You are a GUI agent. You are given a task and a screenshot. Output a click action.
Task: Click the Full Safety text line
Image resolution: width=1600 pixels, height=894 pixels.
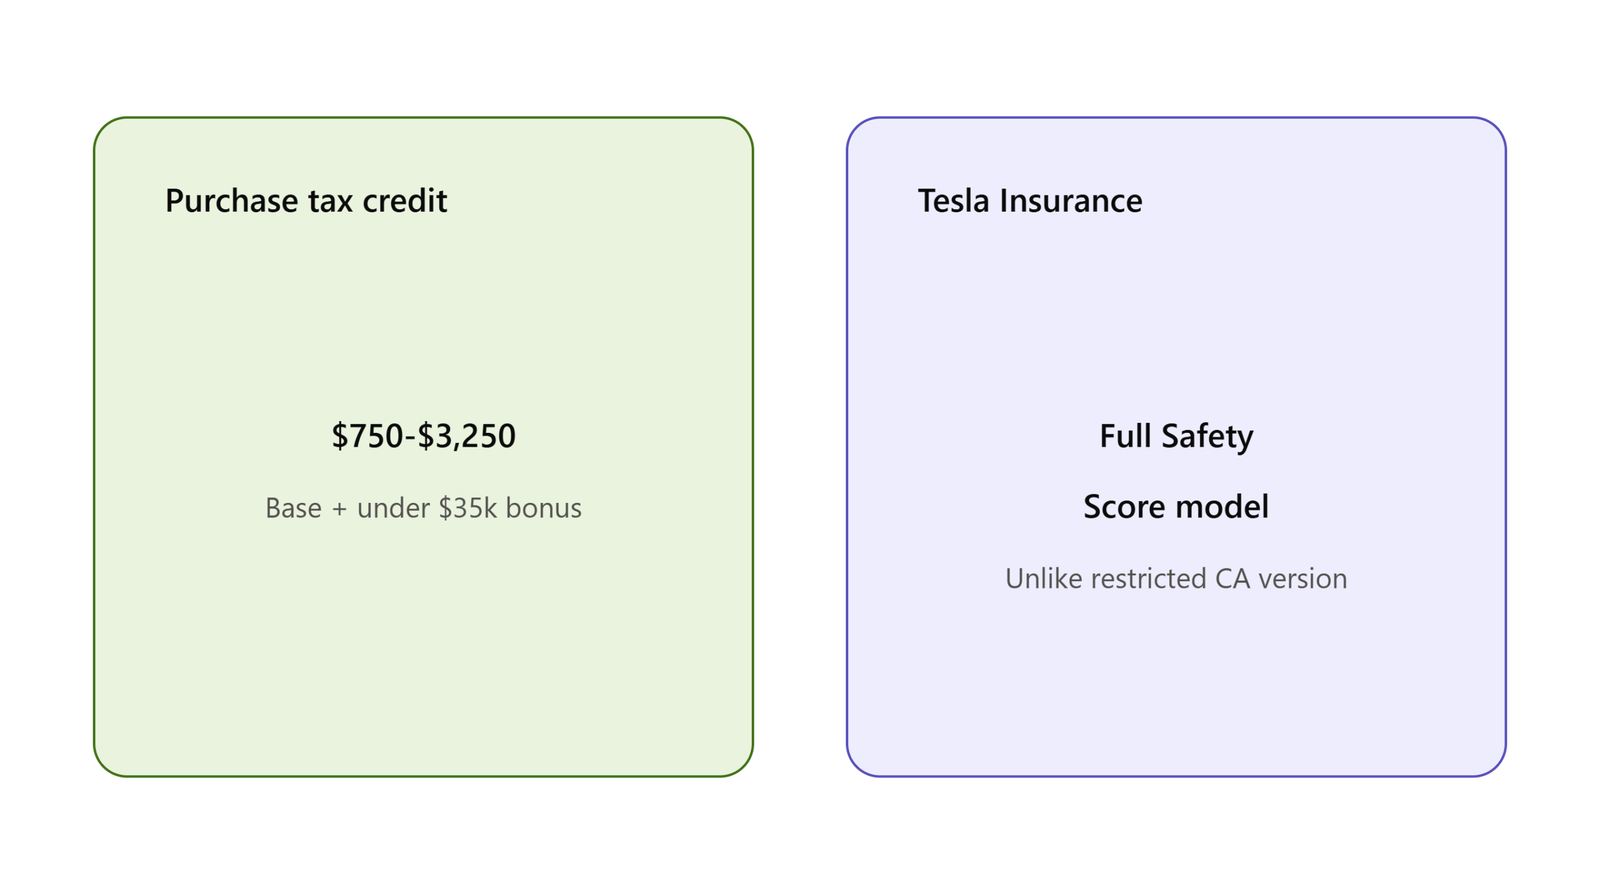pyautogui.click(x=1176, y=436)
